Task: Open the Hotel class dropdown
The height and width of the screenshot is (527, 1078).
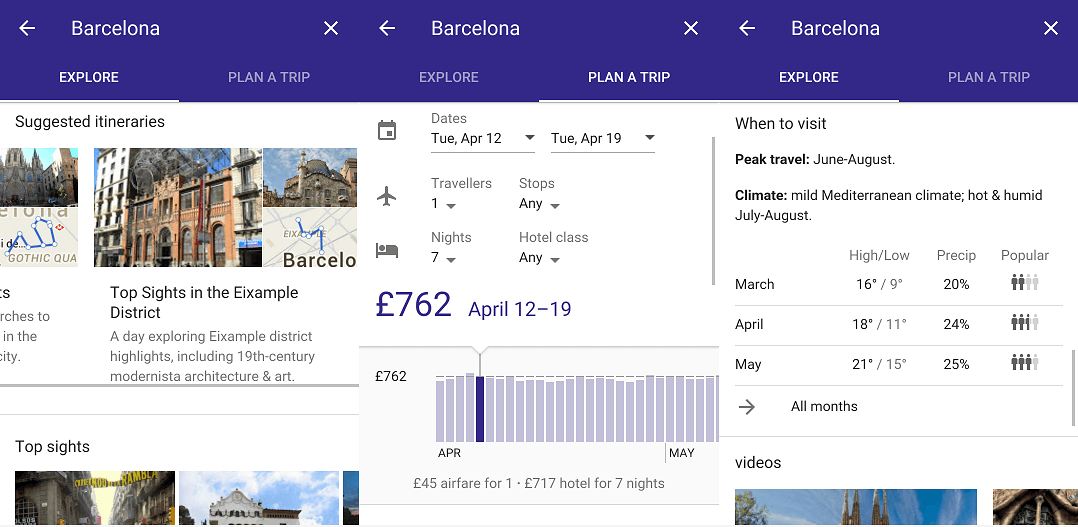Action: pyautogui.click(x=539, y=258)
